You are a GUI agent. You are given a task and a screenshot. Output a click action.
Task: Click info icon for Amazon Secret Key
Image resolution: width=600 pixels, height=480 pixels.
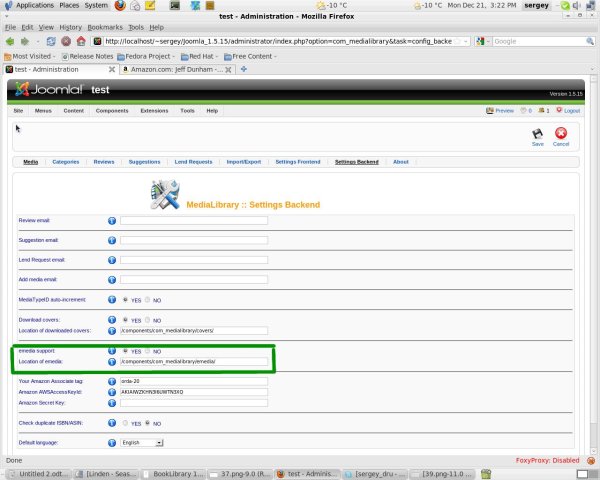pyautogui.click(x=112, y=403)
